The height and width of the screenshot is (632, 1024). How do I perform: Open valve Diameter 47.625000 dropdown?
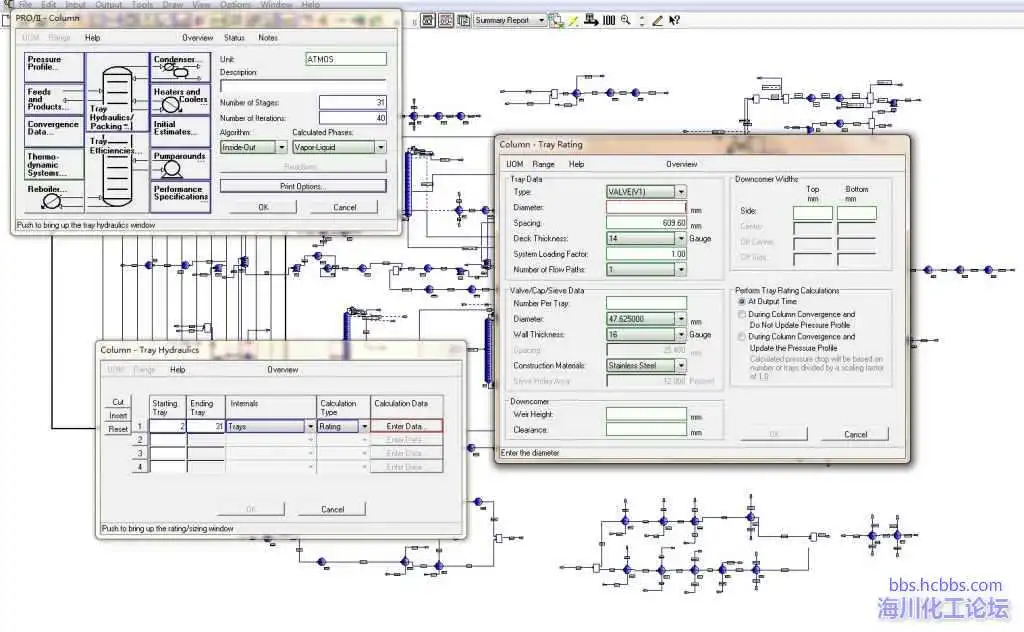point(681,319)
